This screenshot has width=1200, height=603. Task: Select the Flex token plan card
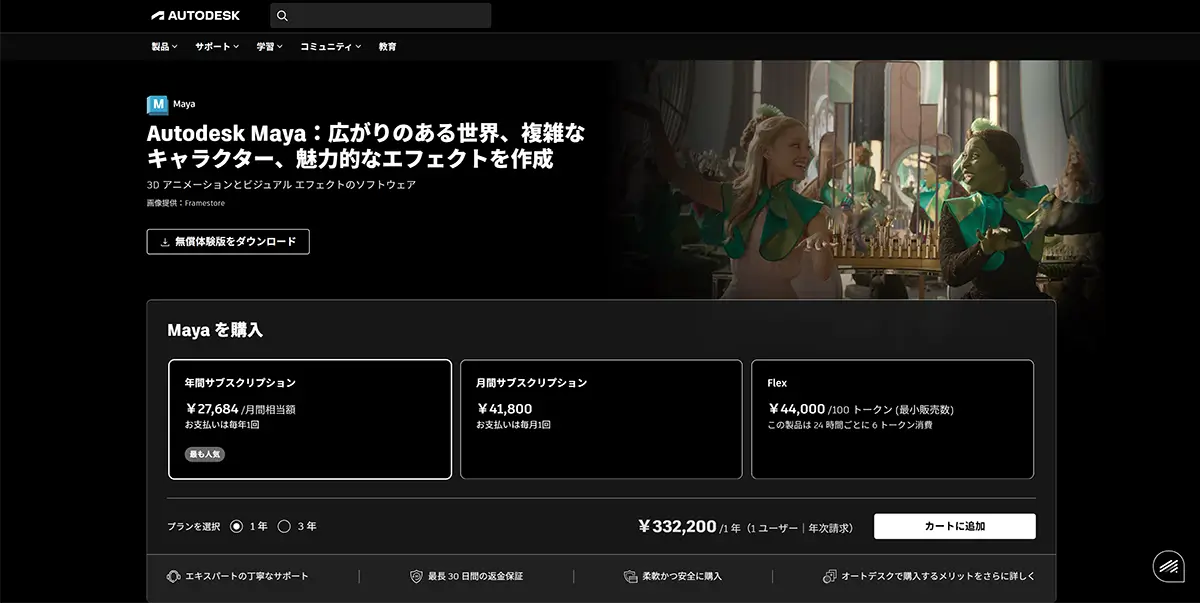tap(892, 419)
